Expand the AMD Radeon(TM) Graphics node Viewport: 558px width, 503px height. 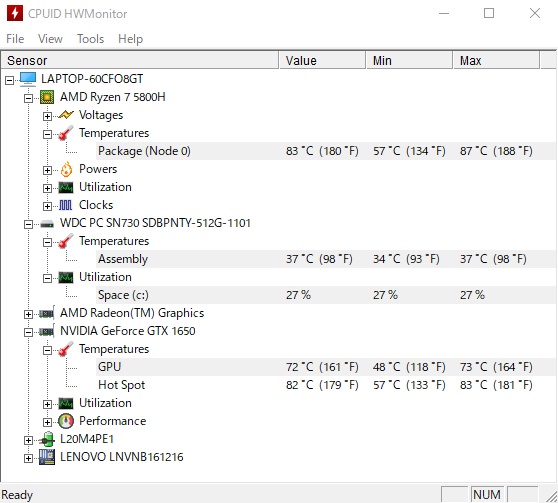[28, 314]
